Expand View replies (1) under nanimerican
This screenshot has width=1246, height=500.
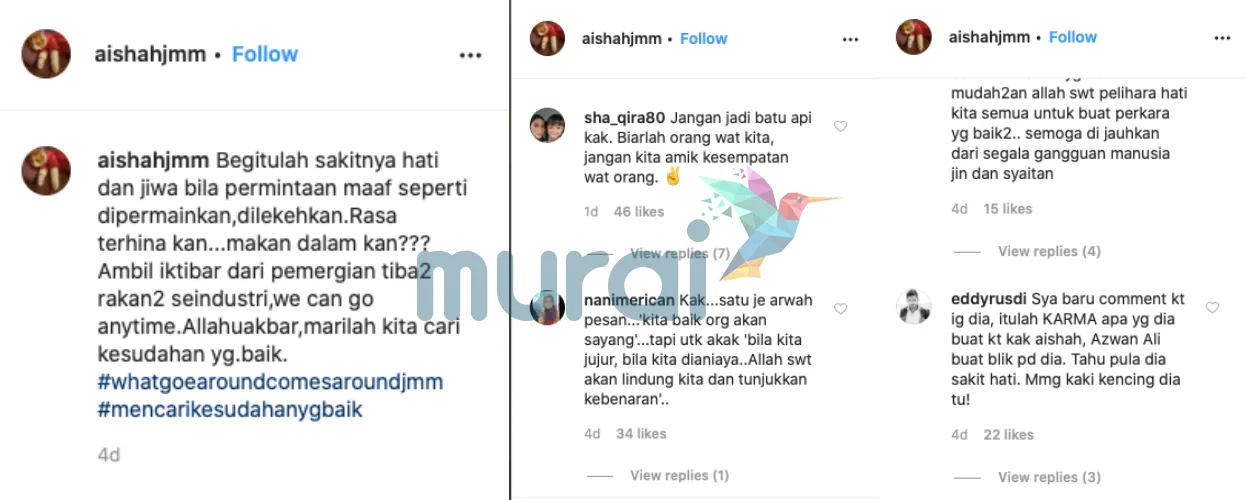680,475
